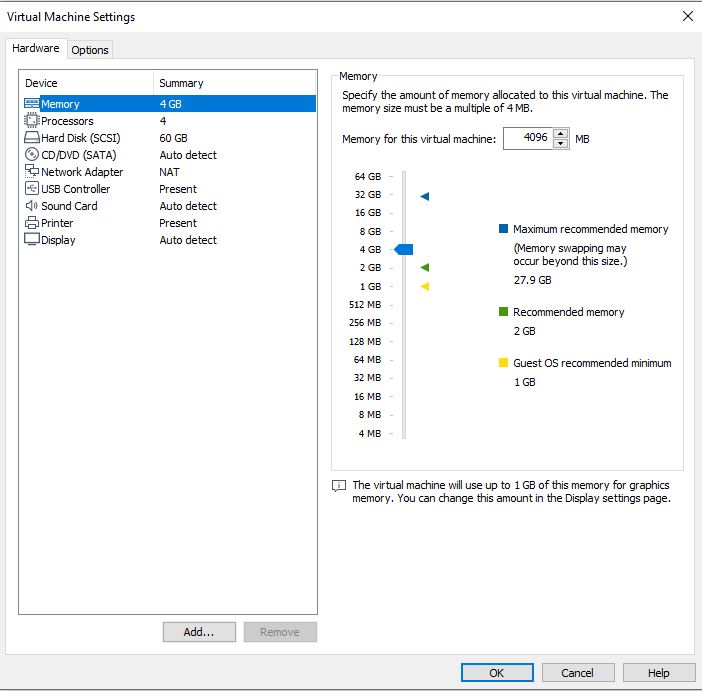Viewport: 702px width, 691px height.
Task: Switch to the Options tab
Action: tap(90, 50)
